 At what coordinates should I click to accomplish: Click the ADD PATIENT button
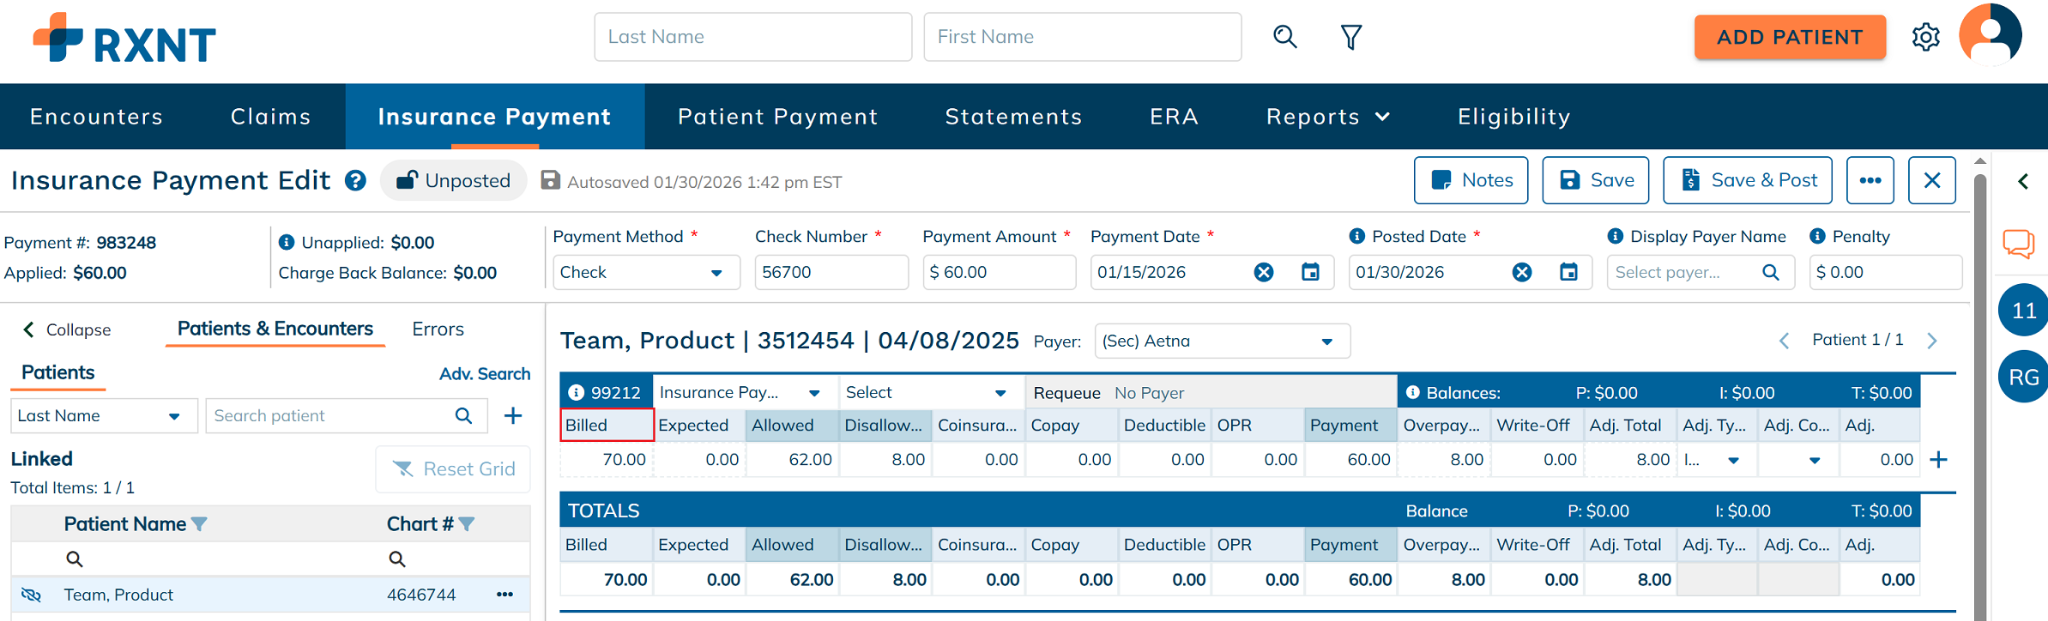(1789, 37)
